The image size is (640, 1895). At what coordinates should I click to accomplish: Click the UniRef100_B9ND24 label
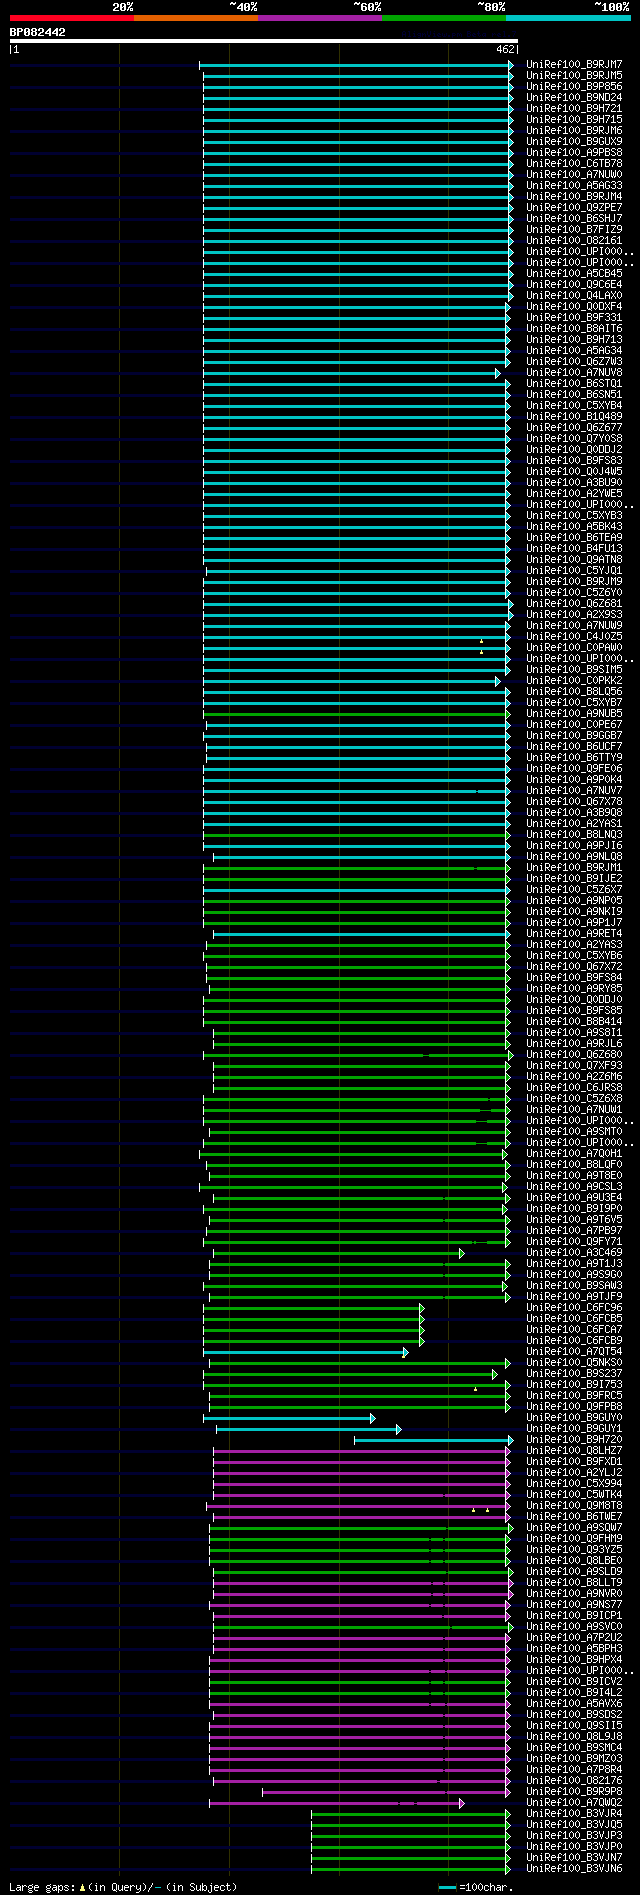click(574, 98)
